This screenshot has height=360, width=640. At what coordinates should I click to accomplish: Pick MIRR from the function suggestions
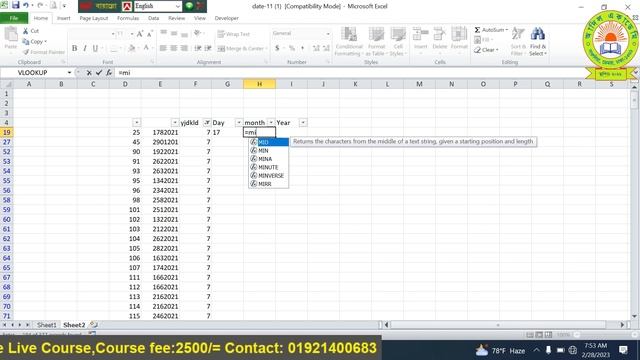(268, 184)
